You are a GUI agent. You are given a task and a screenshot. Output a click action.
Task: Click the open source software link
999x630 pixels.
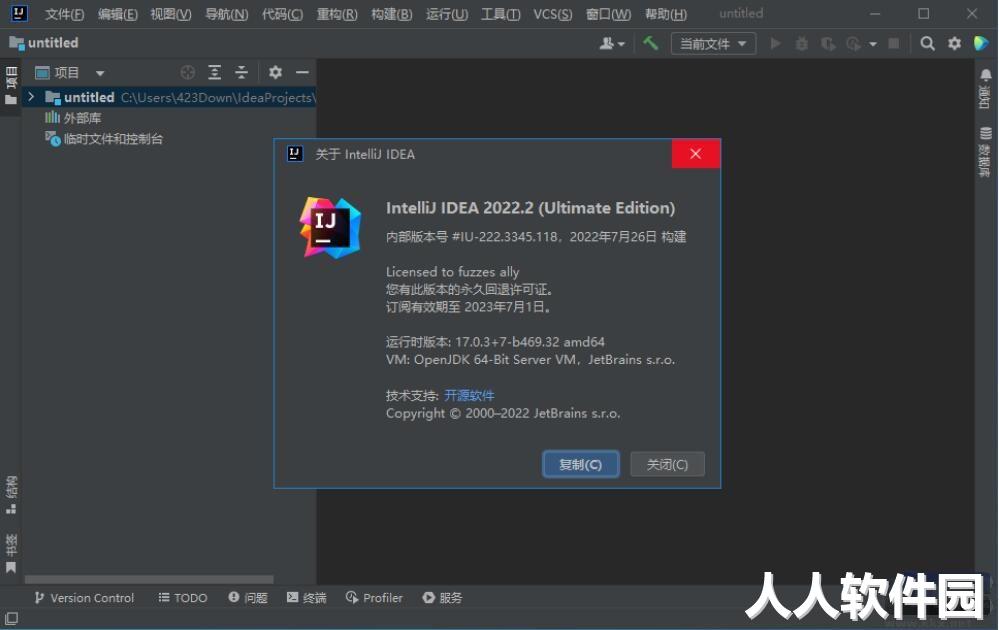point(469,396)
